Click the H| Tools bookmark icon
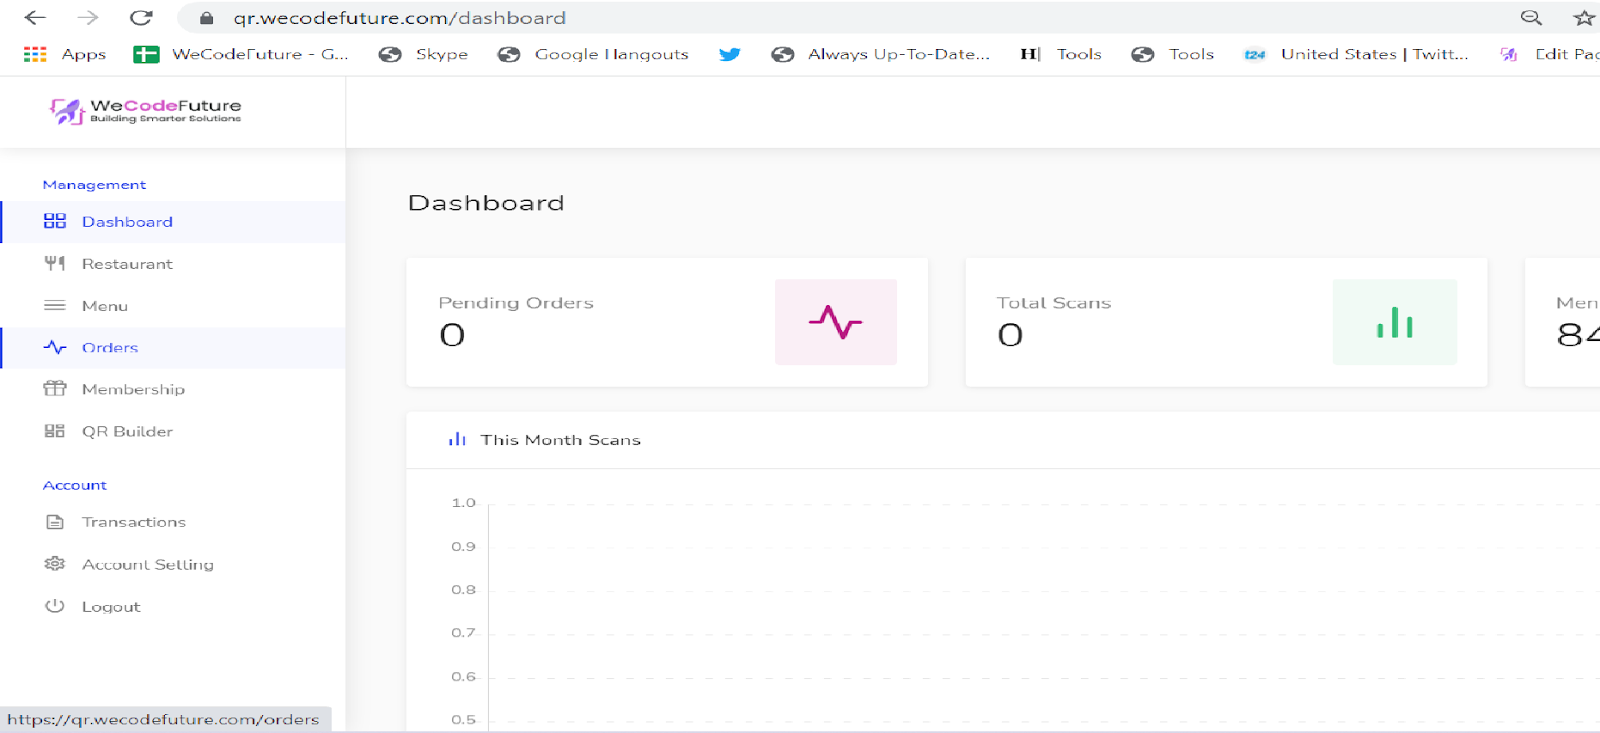This screenshot has width=1600, height=733. click(1030, 54)
